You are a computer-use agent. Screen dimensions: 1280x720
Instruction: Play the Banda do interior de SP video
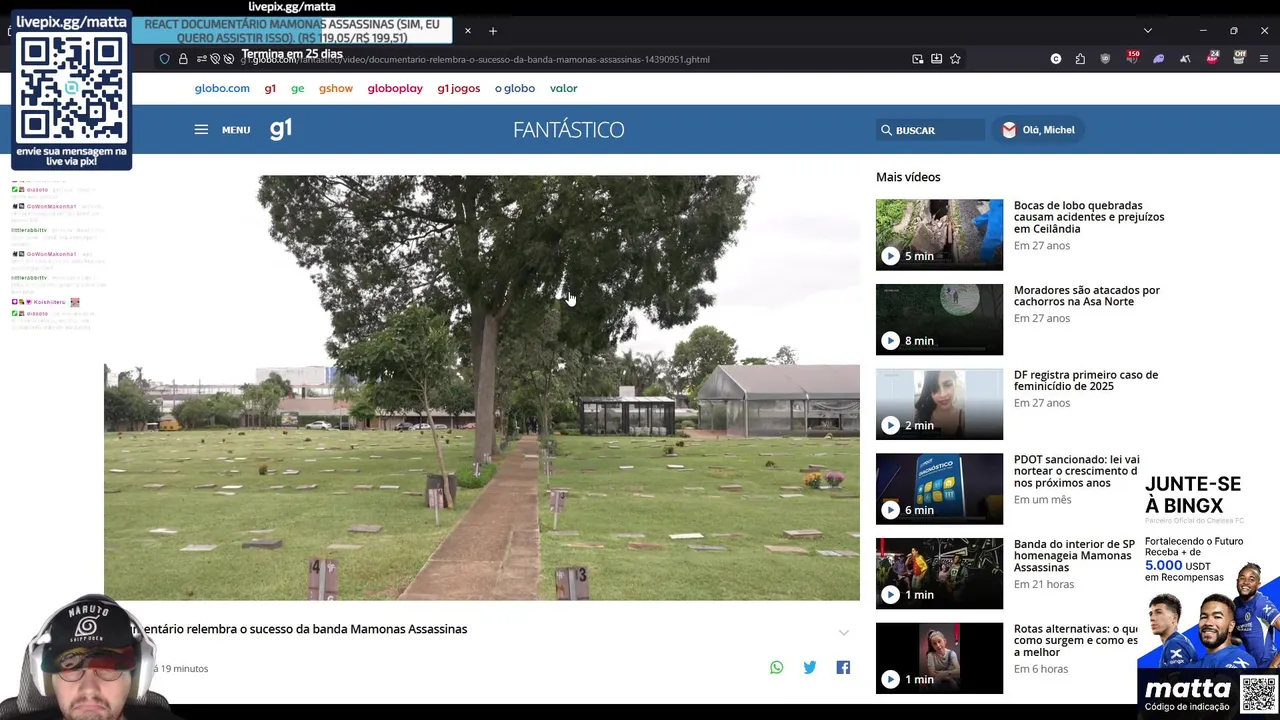click(939, 573)
